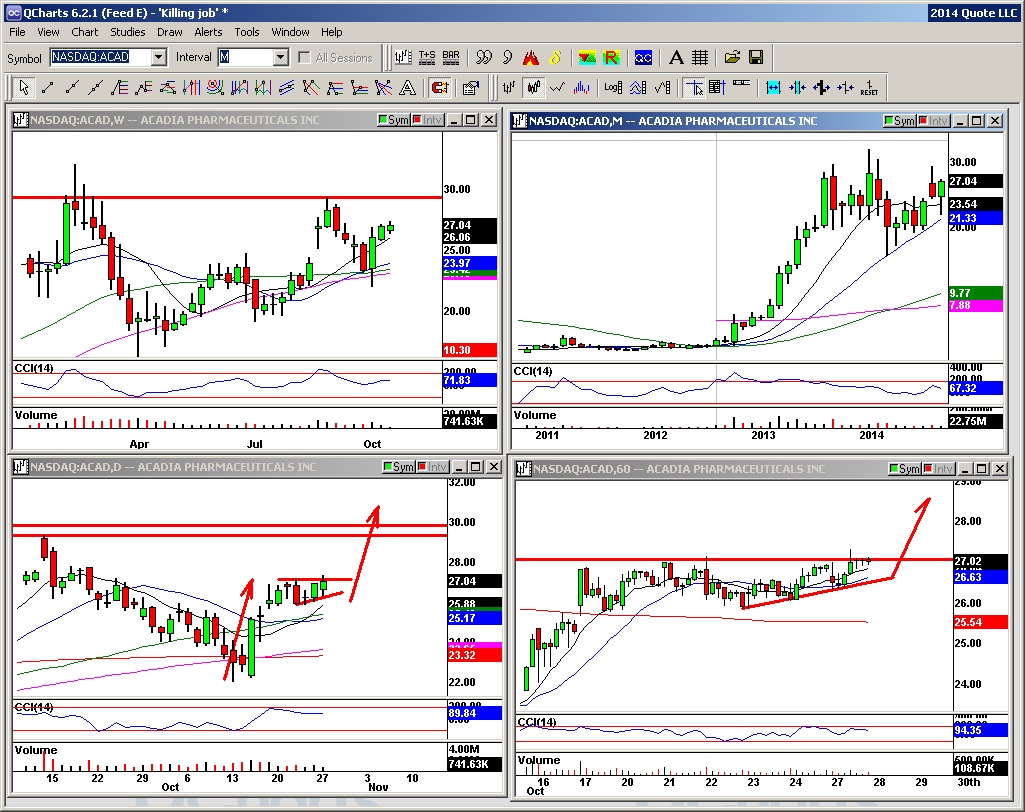
Task: Open the Chart menu
Action: 85,32
